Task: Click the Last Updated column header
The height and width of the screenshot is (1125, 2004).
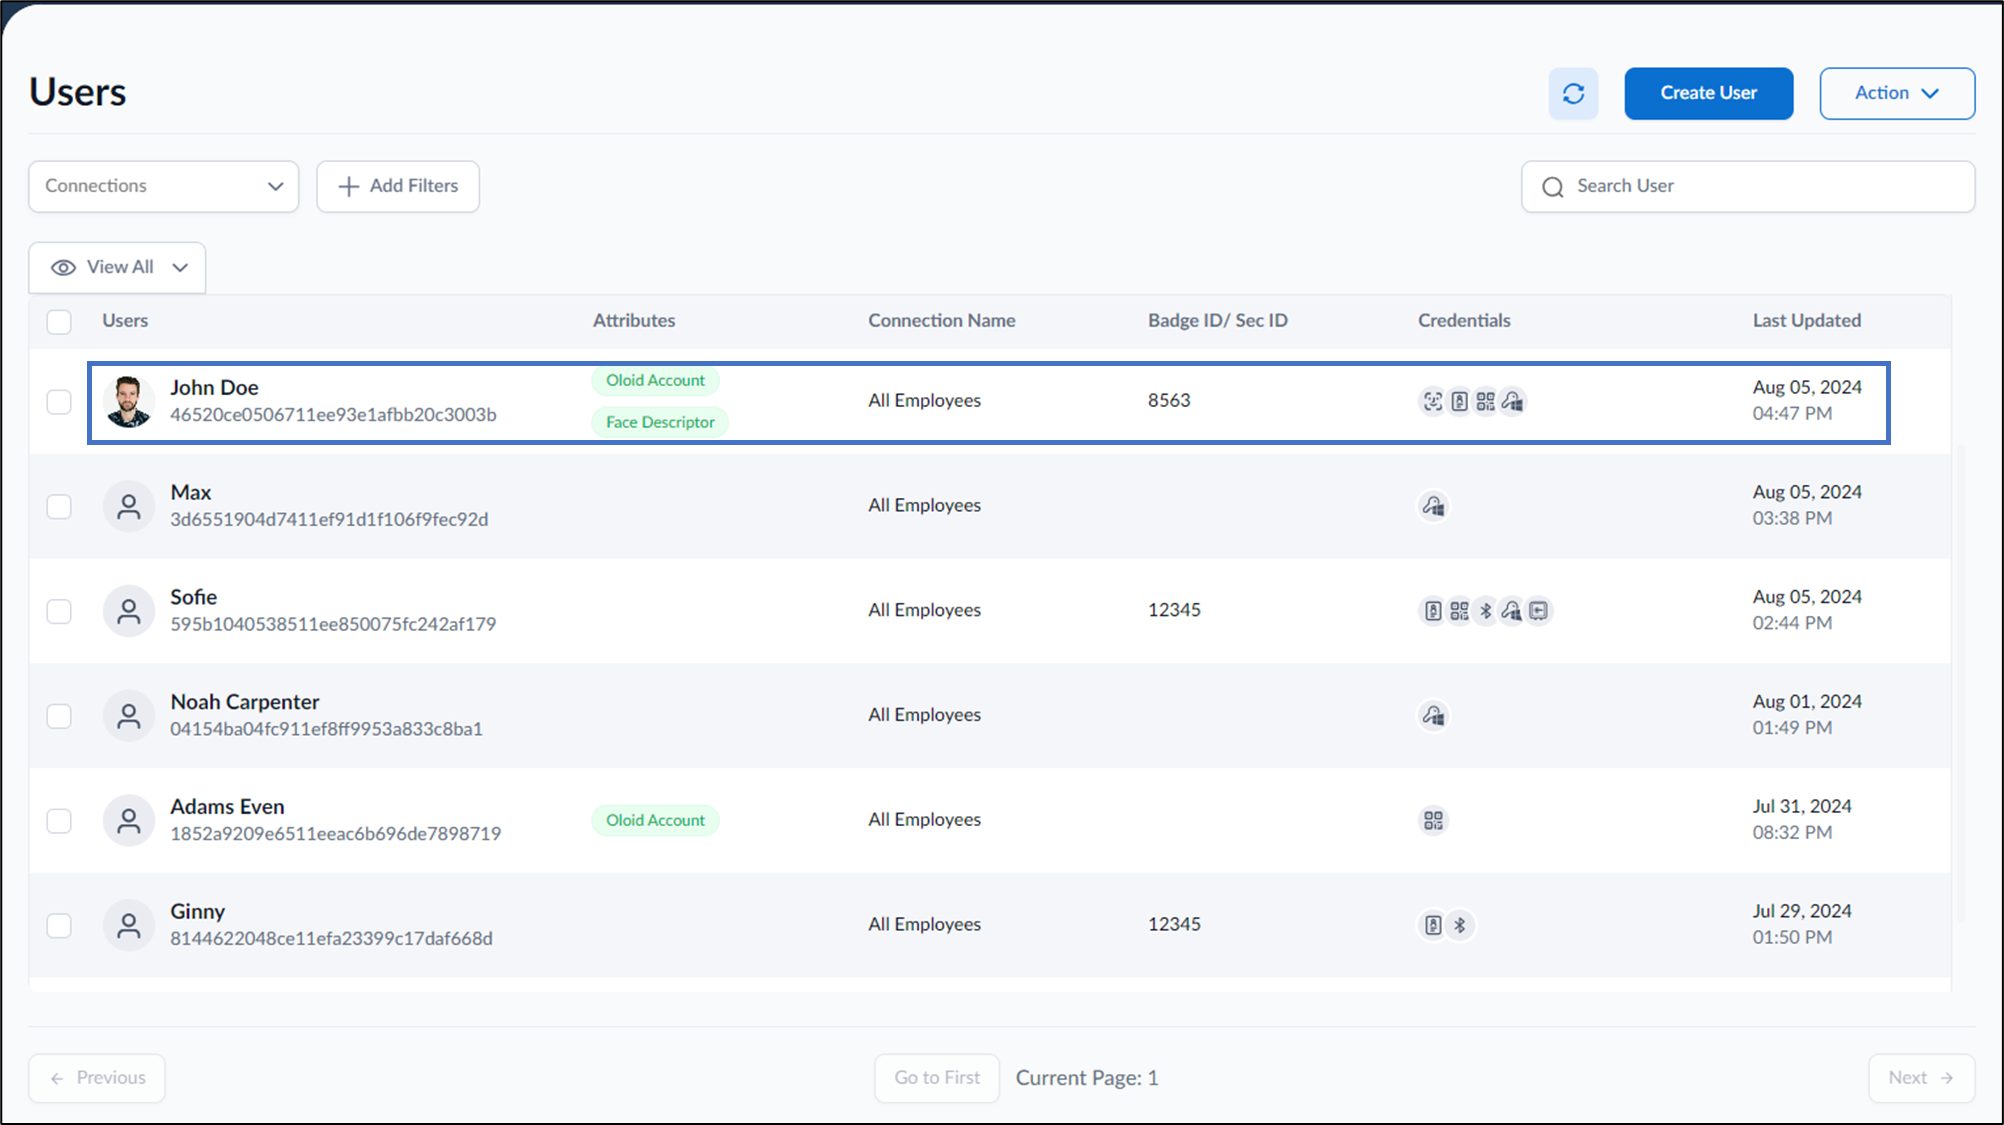Action: 1806,321
